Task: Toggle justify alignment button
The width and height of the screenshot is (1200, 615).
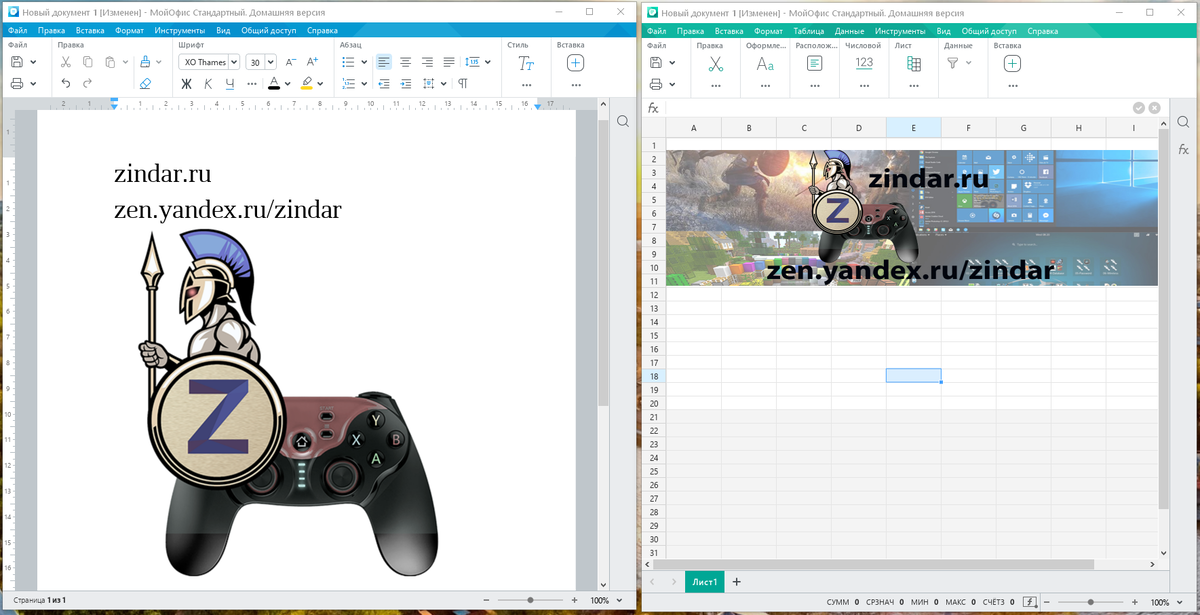Action: pyautogui.click(x=449, y=62)
